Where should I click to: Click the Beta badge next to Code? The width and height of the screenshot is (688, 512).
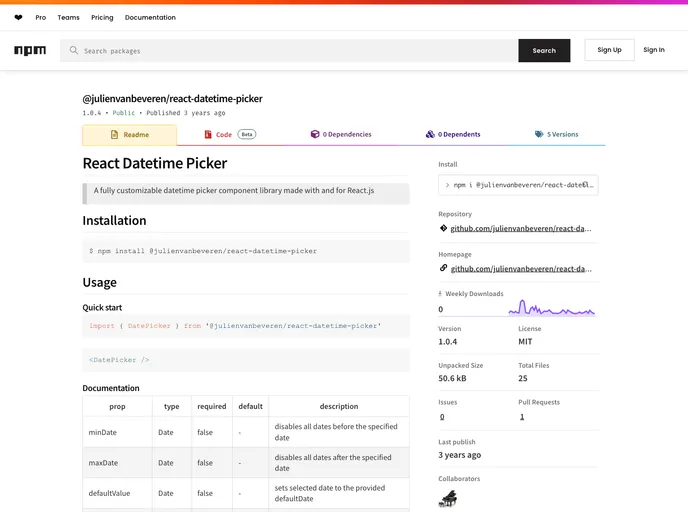coord(247,134)
